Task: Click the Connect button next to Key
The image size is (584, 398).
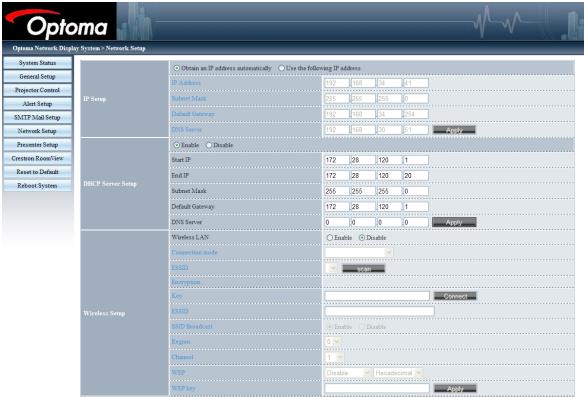Action: pos(455,296)
